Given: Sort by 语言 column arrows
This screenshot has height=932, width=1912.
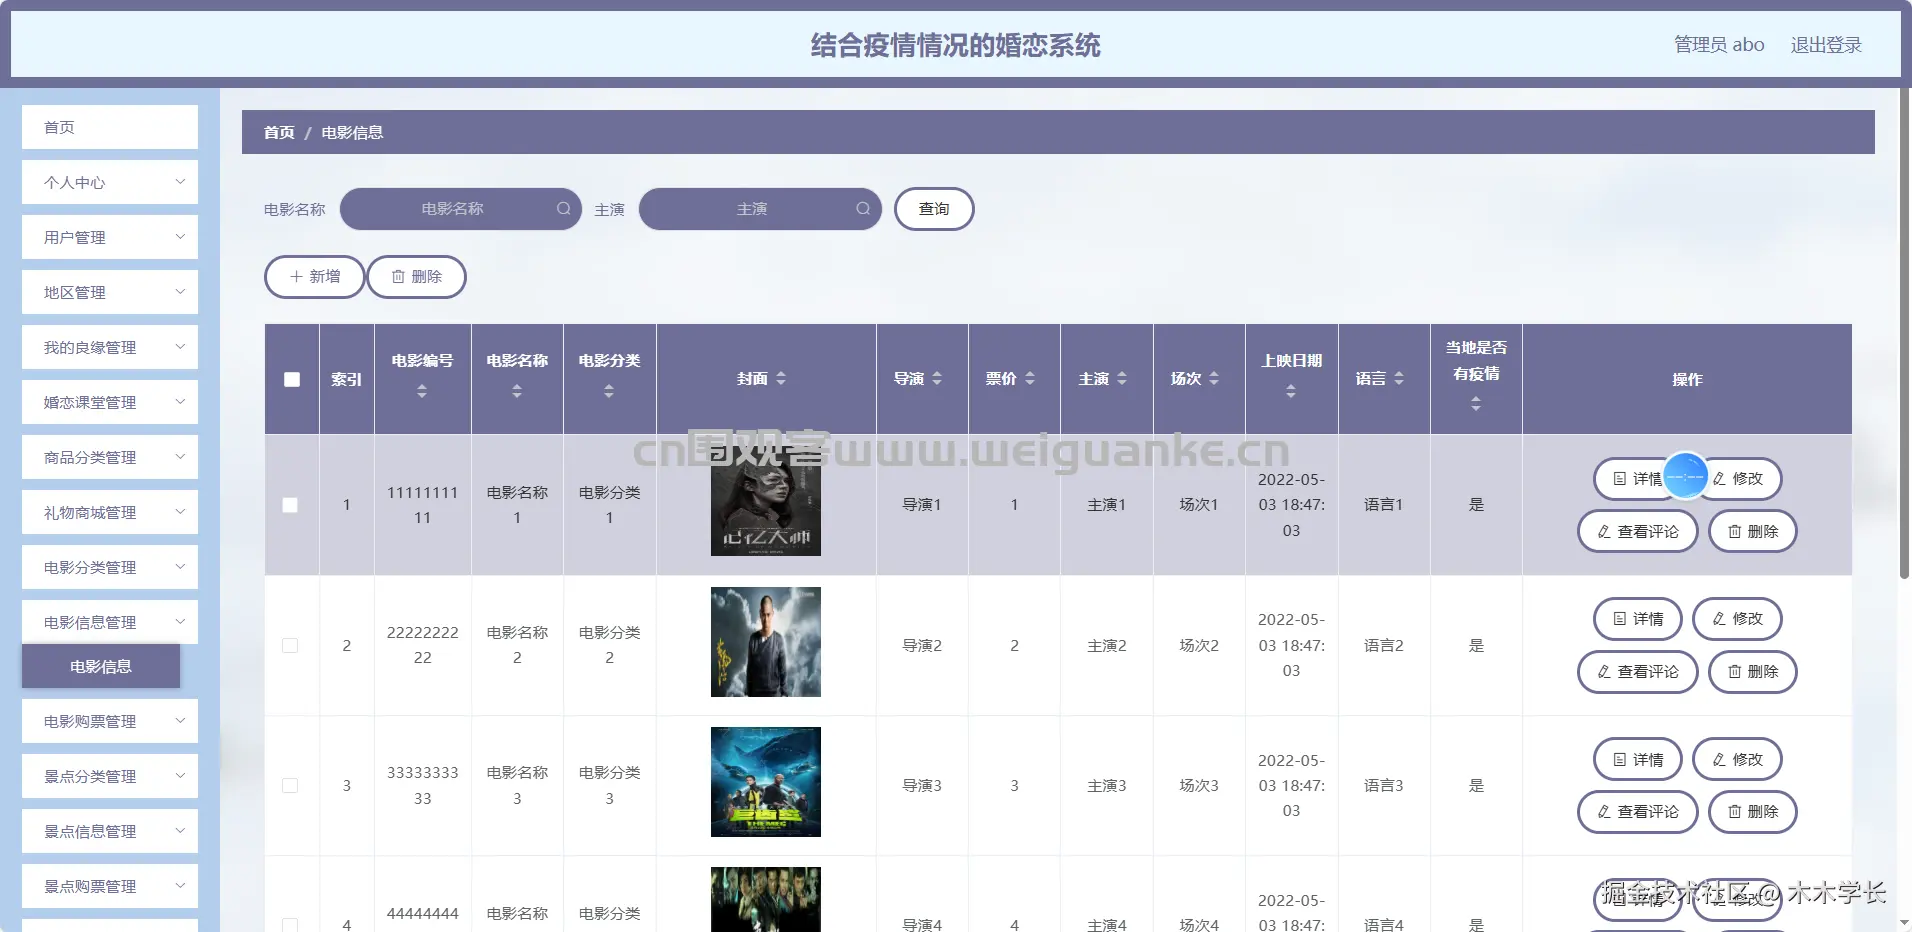Looking at the screenshot, I should pyautogui.click(x=1399, y=378).
